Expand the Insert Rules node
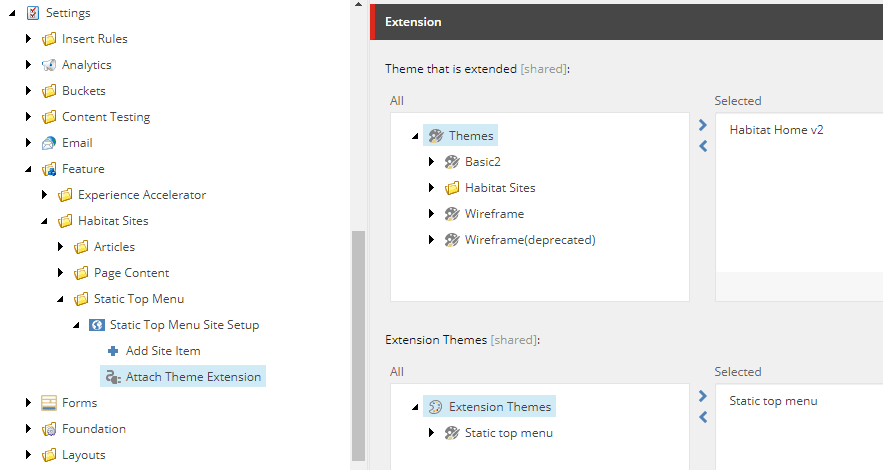 tap(29, 39)
